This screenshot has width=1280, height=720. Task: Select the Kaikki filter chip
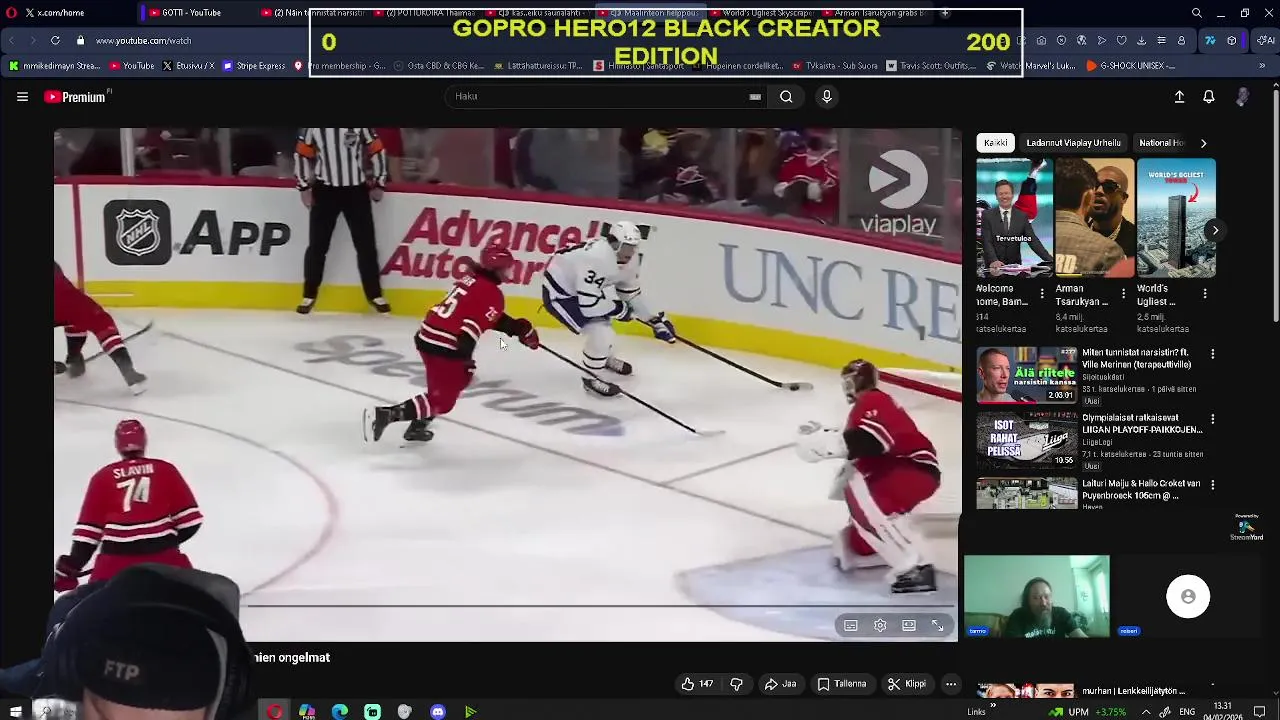(x=995, y=143)
